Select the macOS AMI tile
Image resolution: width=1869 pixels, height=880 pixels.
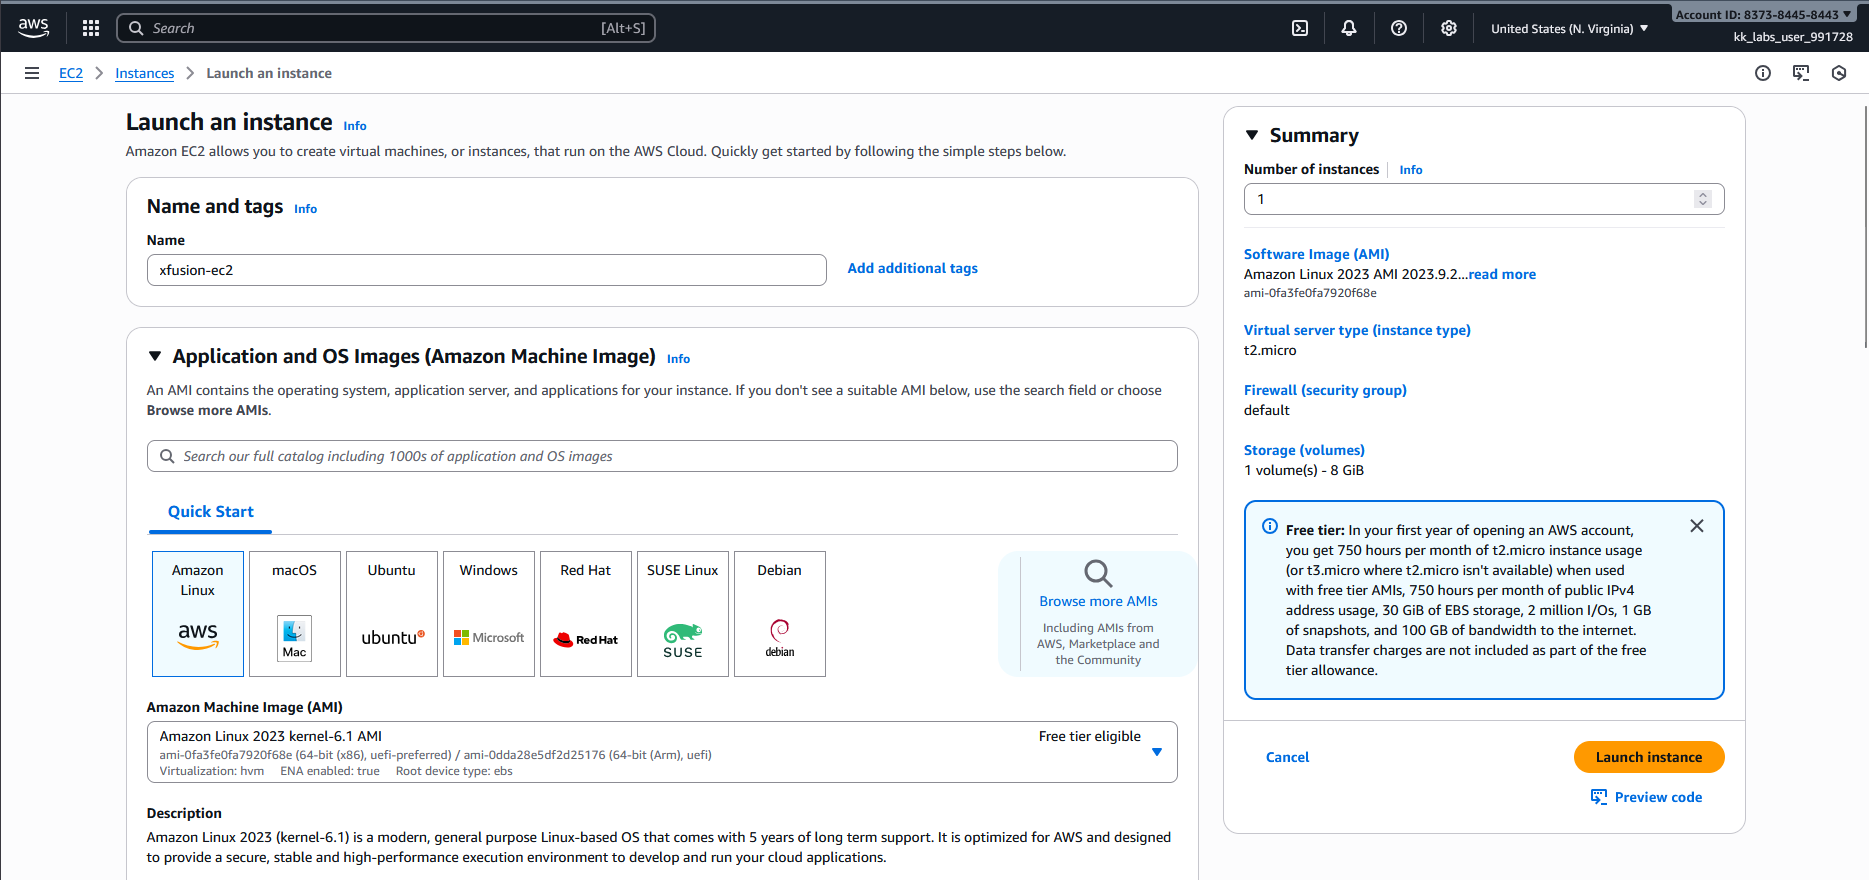[295, 614]
